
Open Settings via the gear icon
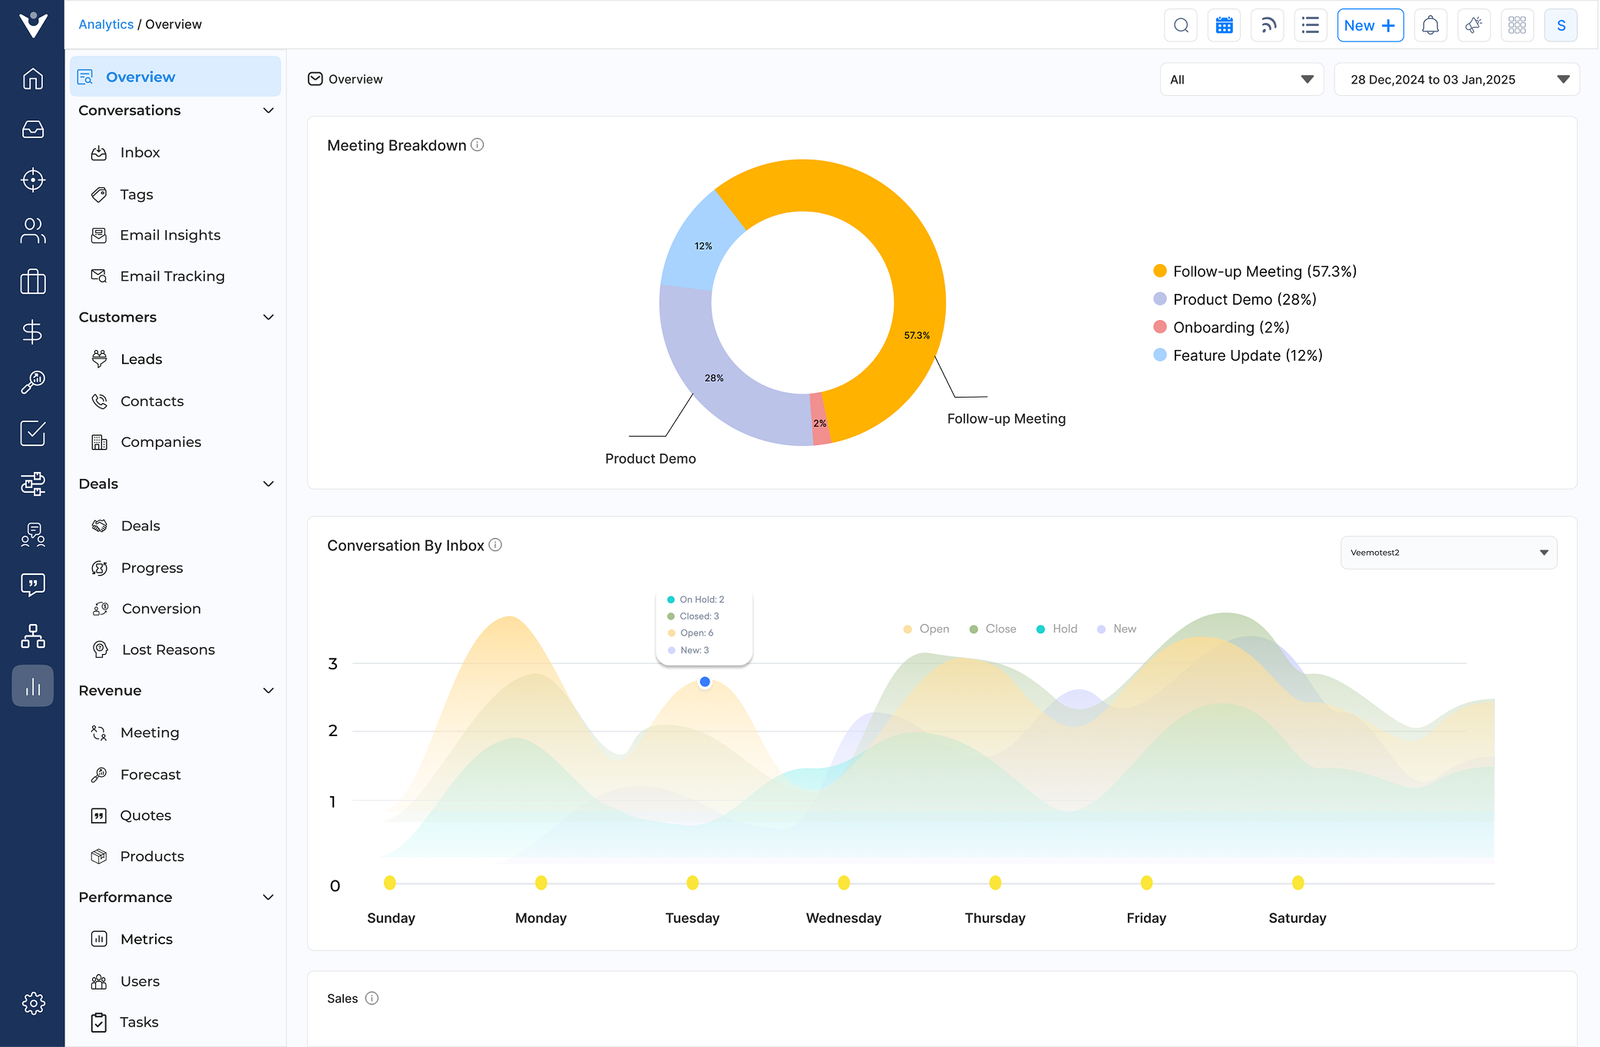(33, 1003)
